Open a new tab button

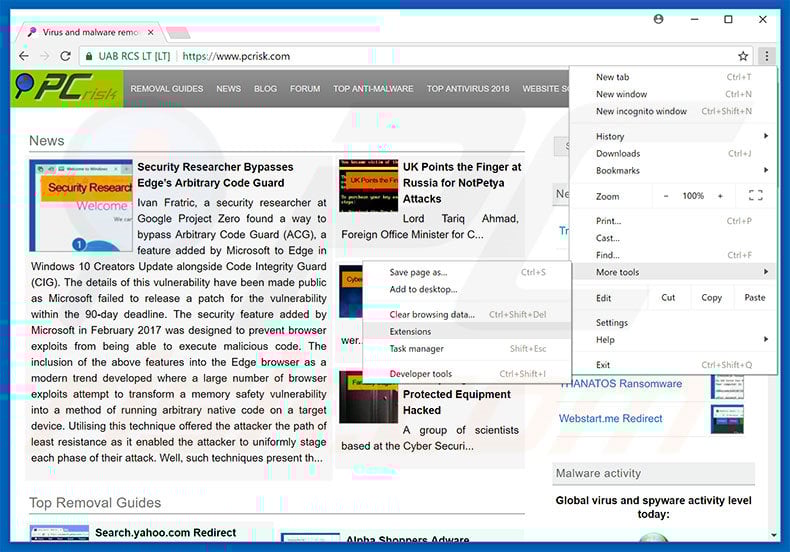[178, 33]
